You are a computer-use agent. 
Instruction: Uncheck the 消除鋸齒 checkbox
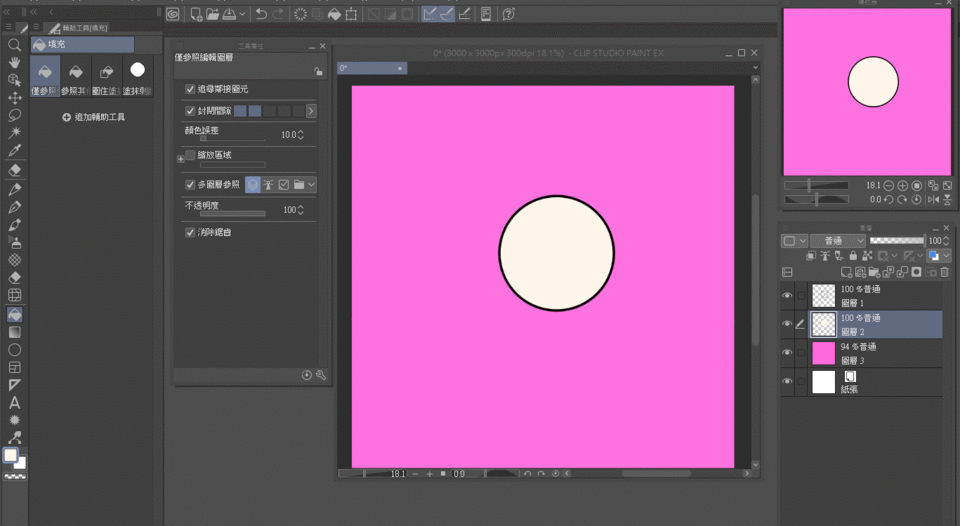[x=190, y=232]
